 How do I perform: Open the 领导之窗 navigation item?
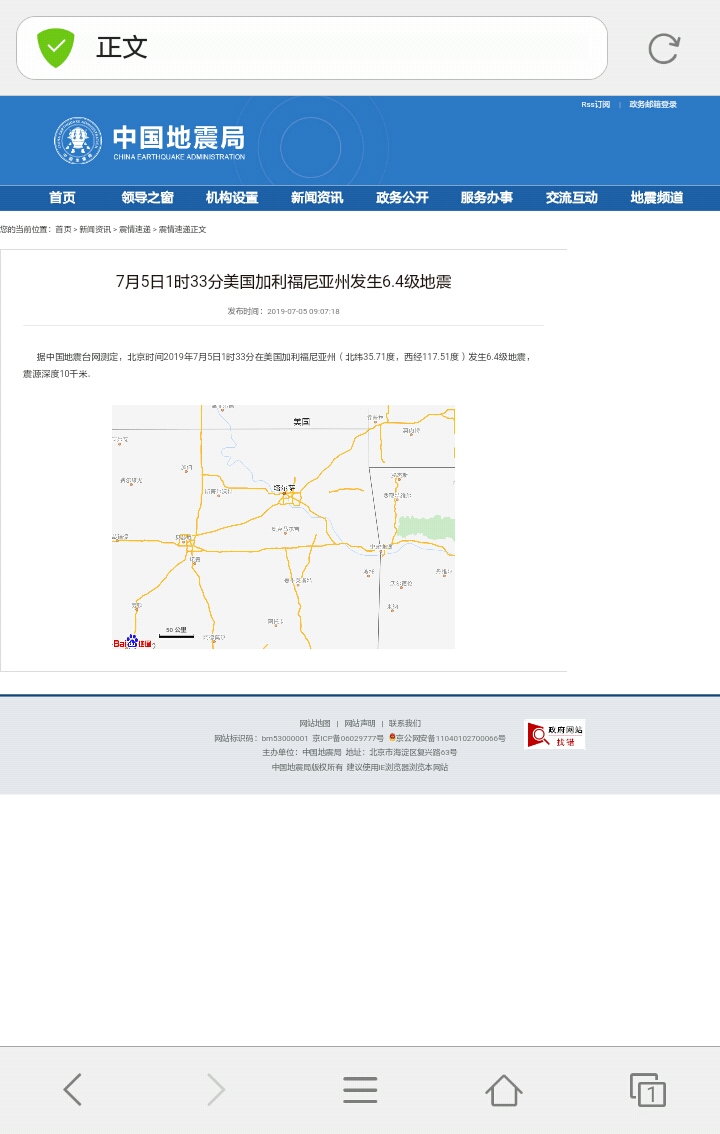tap(147, 197)
